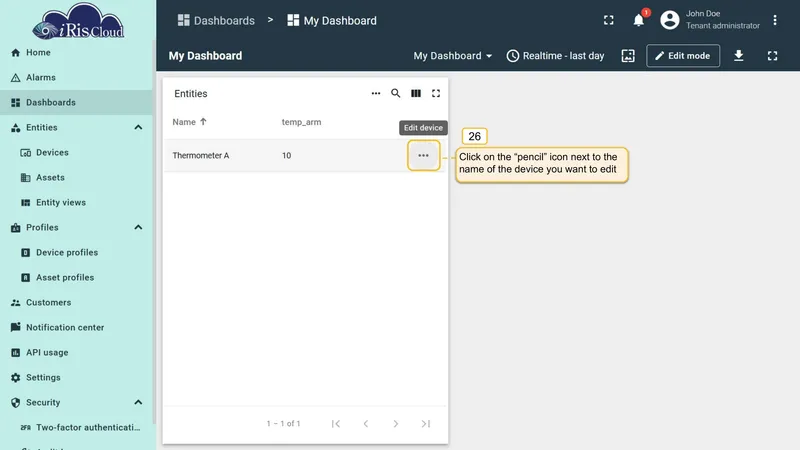
Task: Open Two-factor authentication settings
Action: click(77, 428)
